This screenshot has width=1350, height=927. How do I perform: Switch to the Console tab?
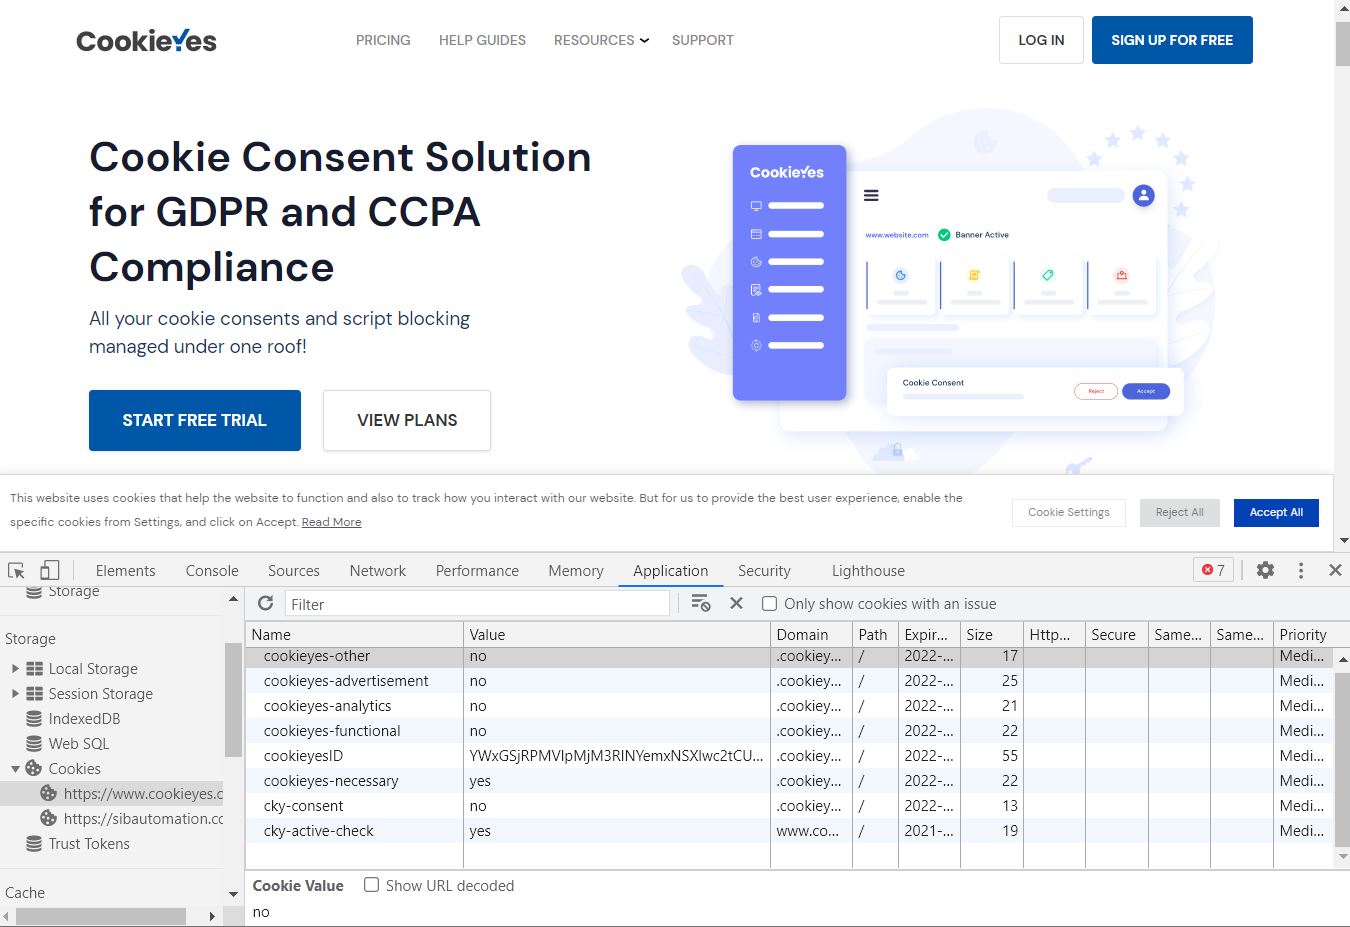(x=212, y=570)
